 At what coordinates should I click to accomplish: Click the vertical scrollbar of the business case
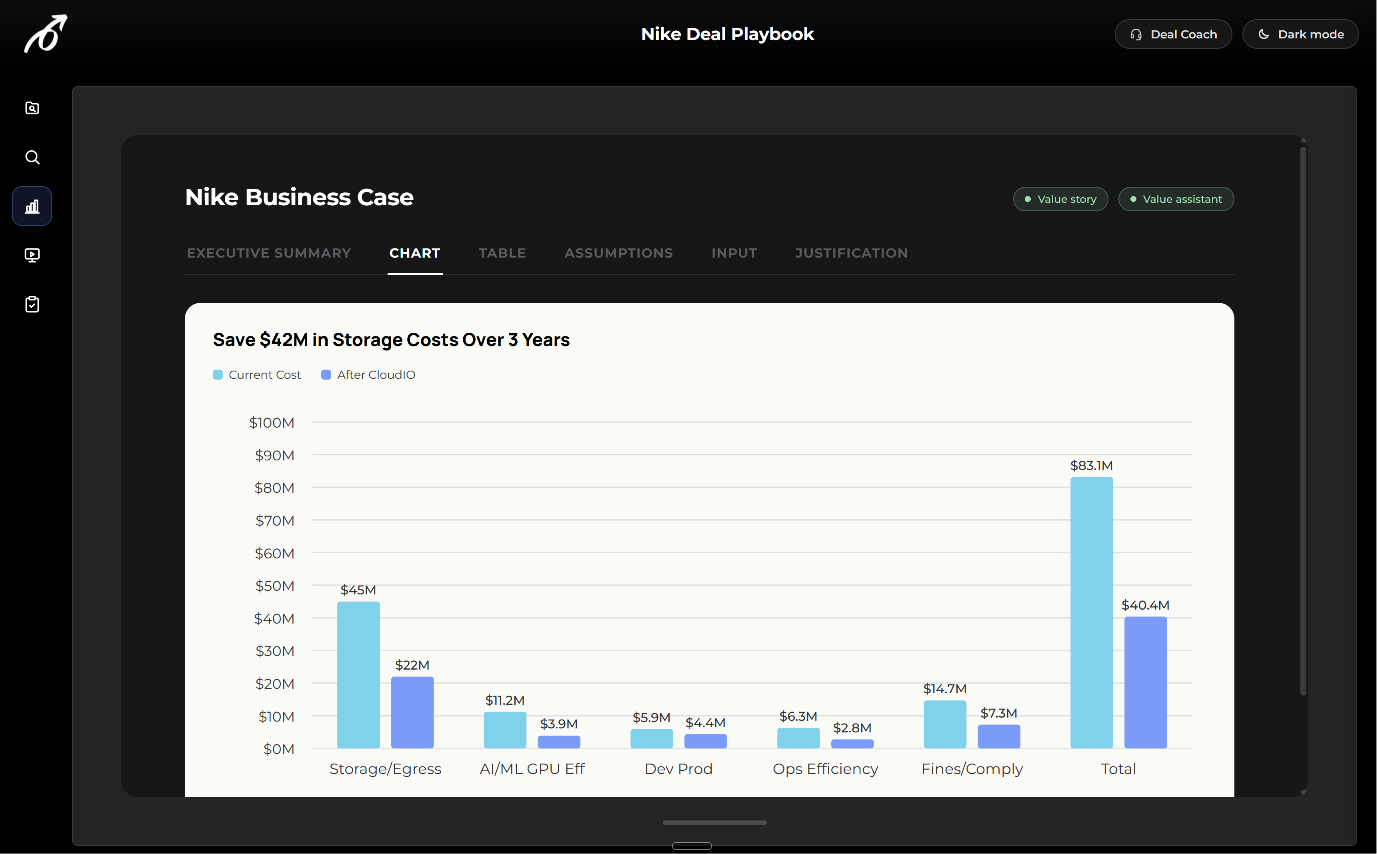[1303, 420]
